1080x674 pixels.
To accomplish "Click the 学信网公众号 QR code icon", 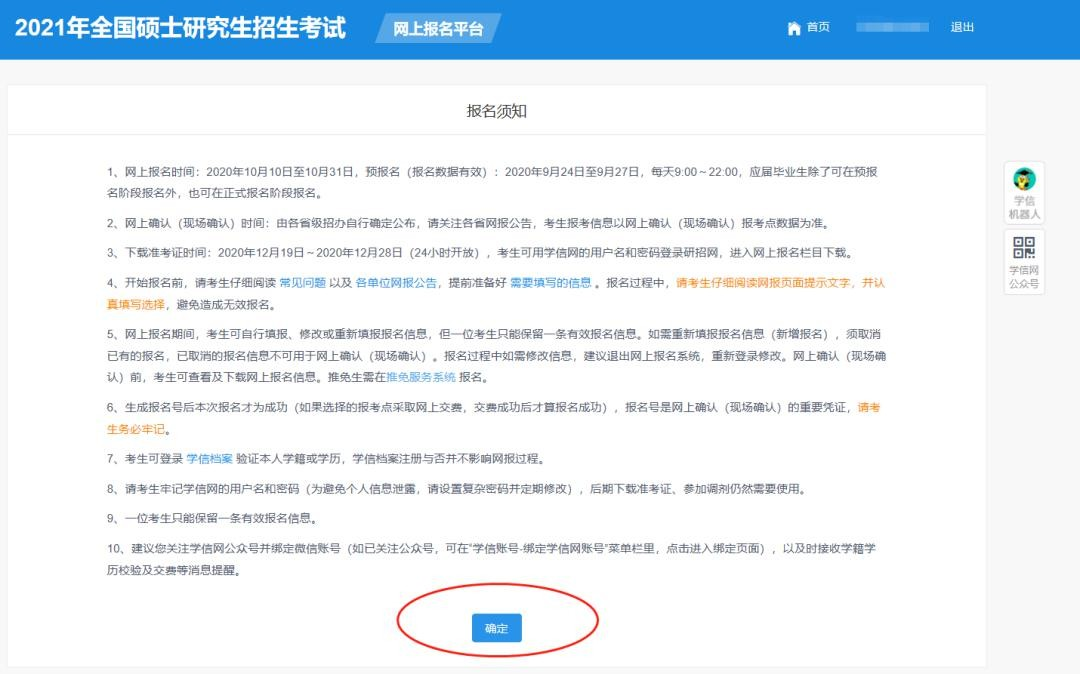I will point(1023,249).
